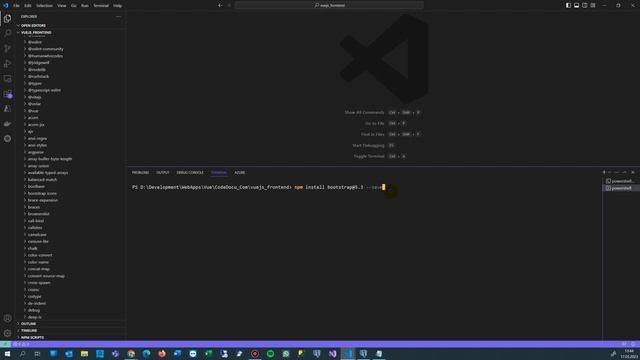Close the terminal panel

pyautogui.click(x=633, y=172)
